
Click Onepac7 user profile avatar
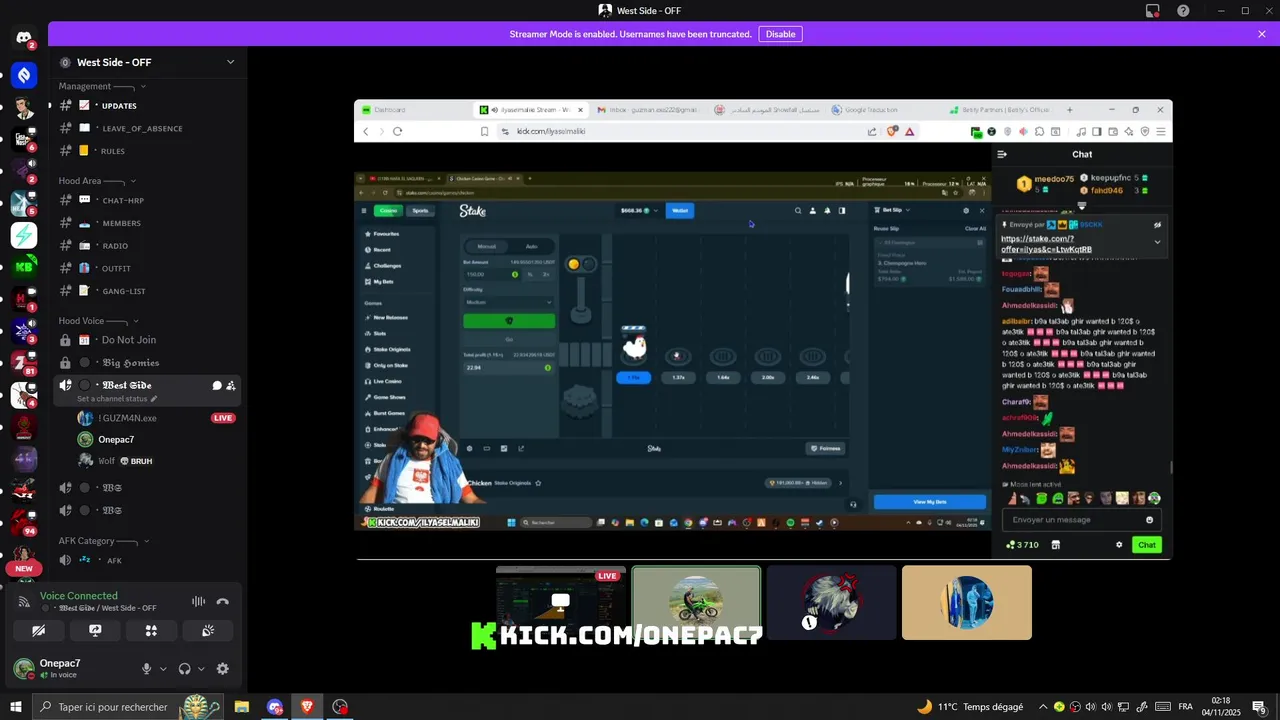click(x=24, y=669)
